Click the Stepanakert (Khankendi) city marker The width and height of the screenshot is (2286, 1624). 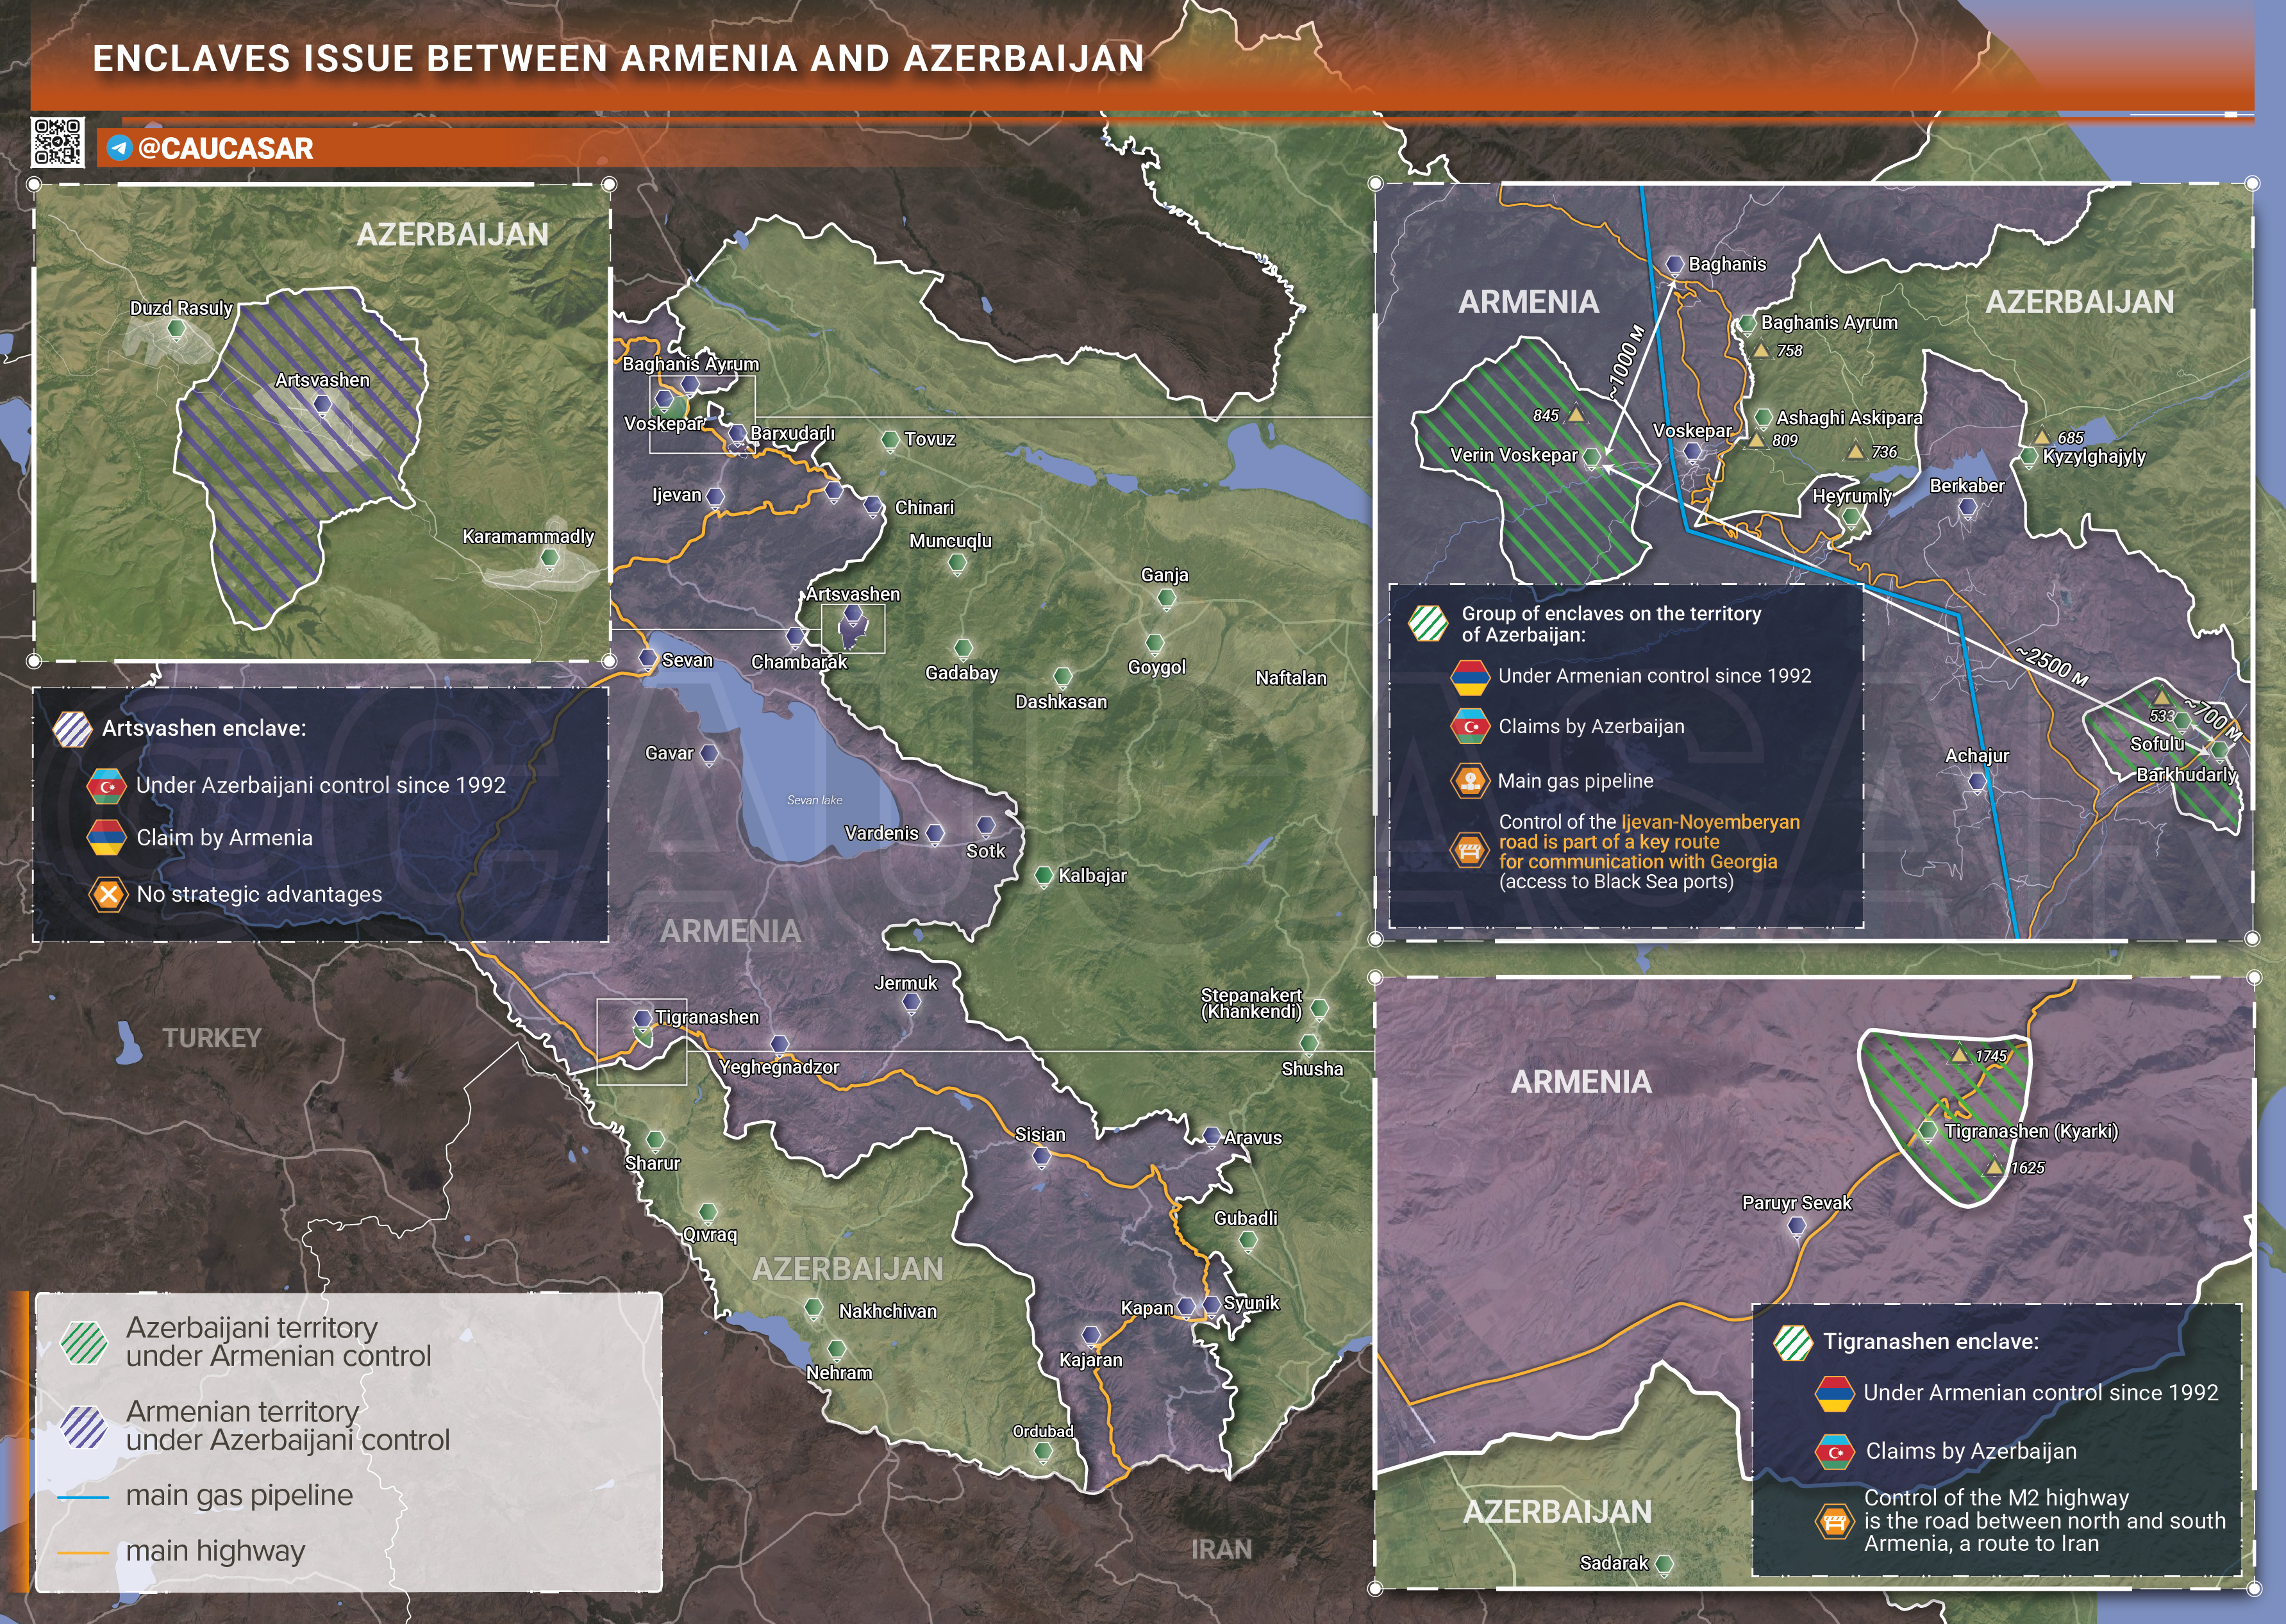pyautogui.click(x=1319, y=1009)
